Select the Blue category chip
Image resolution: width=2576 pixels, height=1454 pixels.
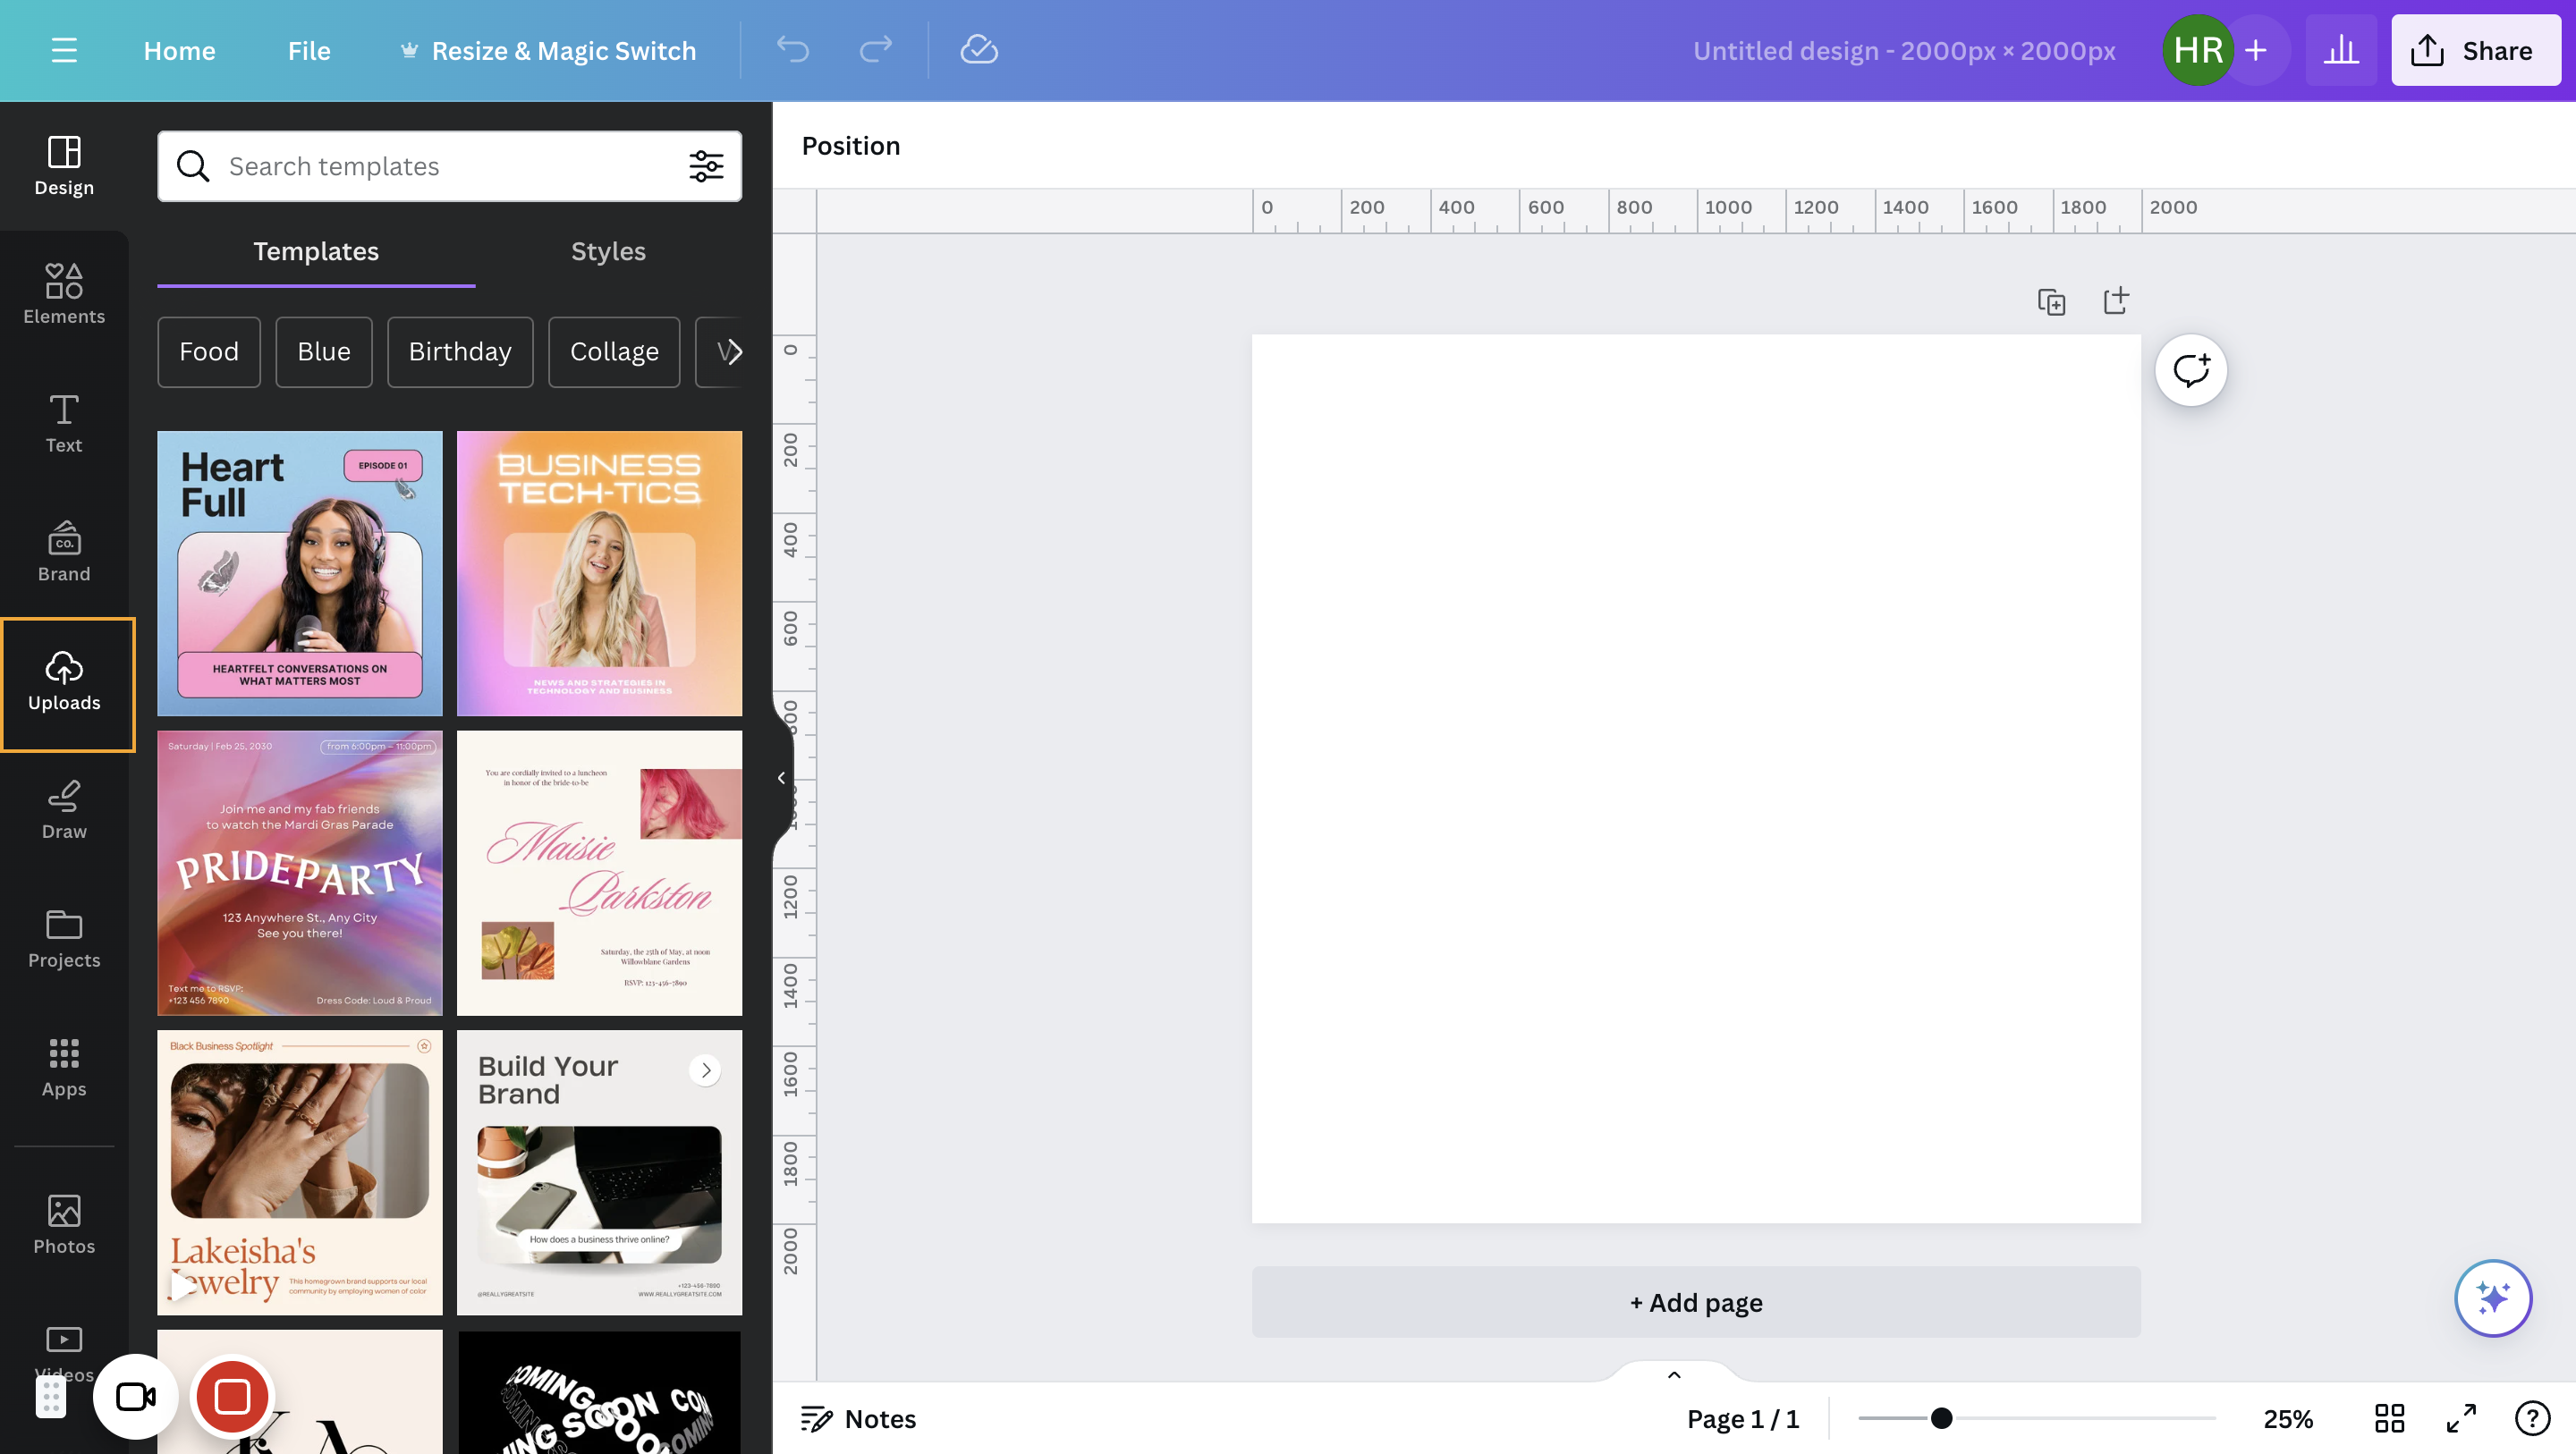click(x=324, y=352)
